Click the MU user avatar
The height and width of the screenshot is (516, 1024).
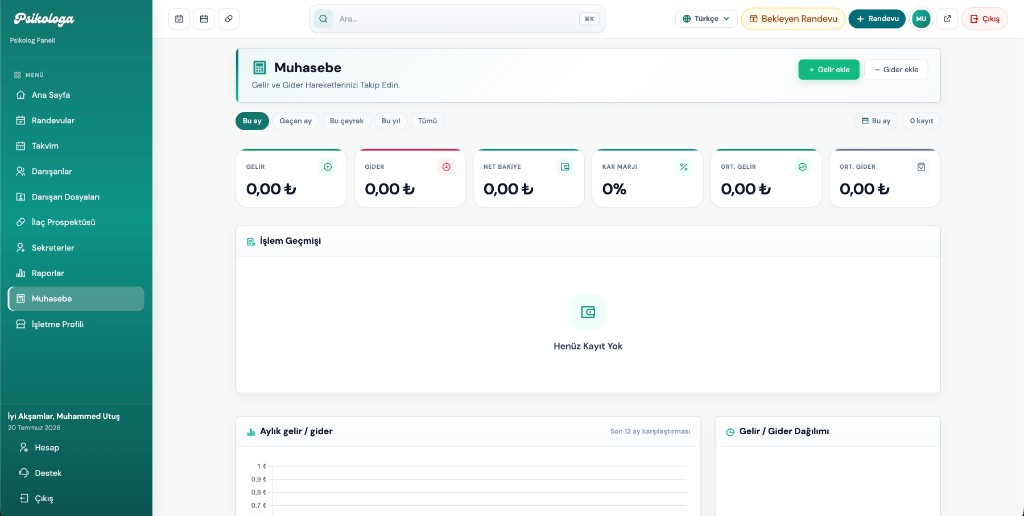coord(921,19)
